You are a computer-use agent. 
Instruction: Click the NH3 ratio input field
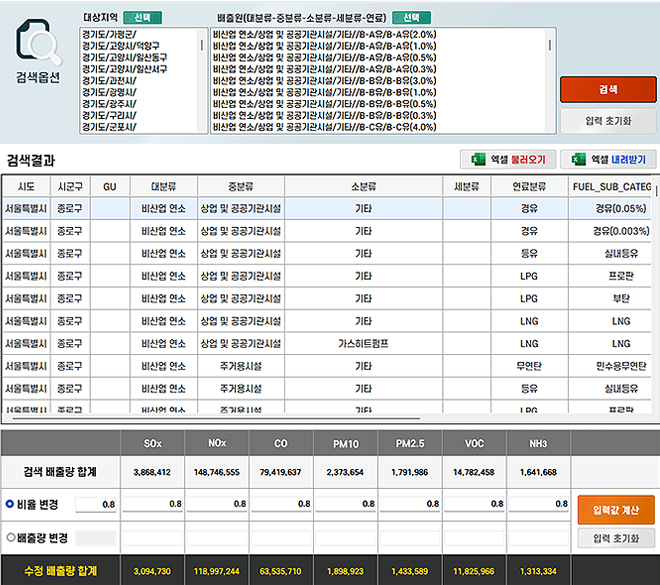pyautogui.click(x=539, y=504)
